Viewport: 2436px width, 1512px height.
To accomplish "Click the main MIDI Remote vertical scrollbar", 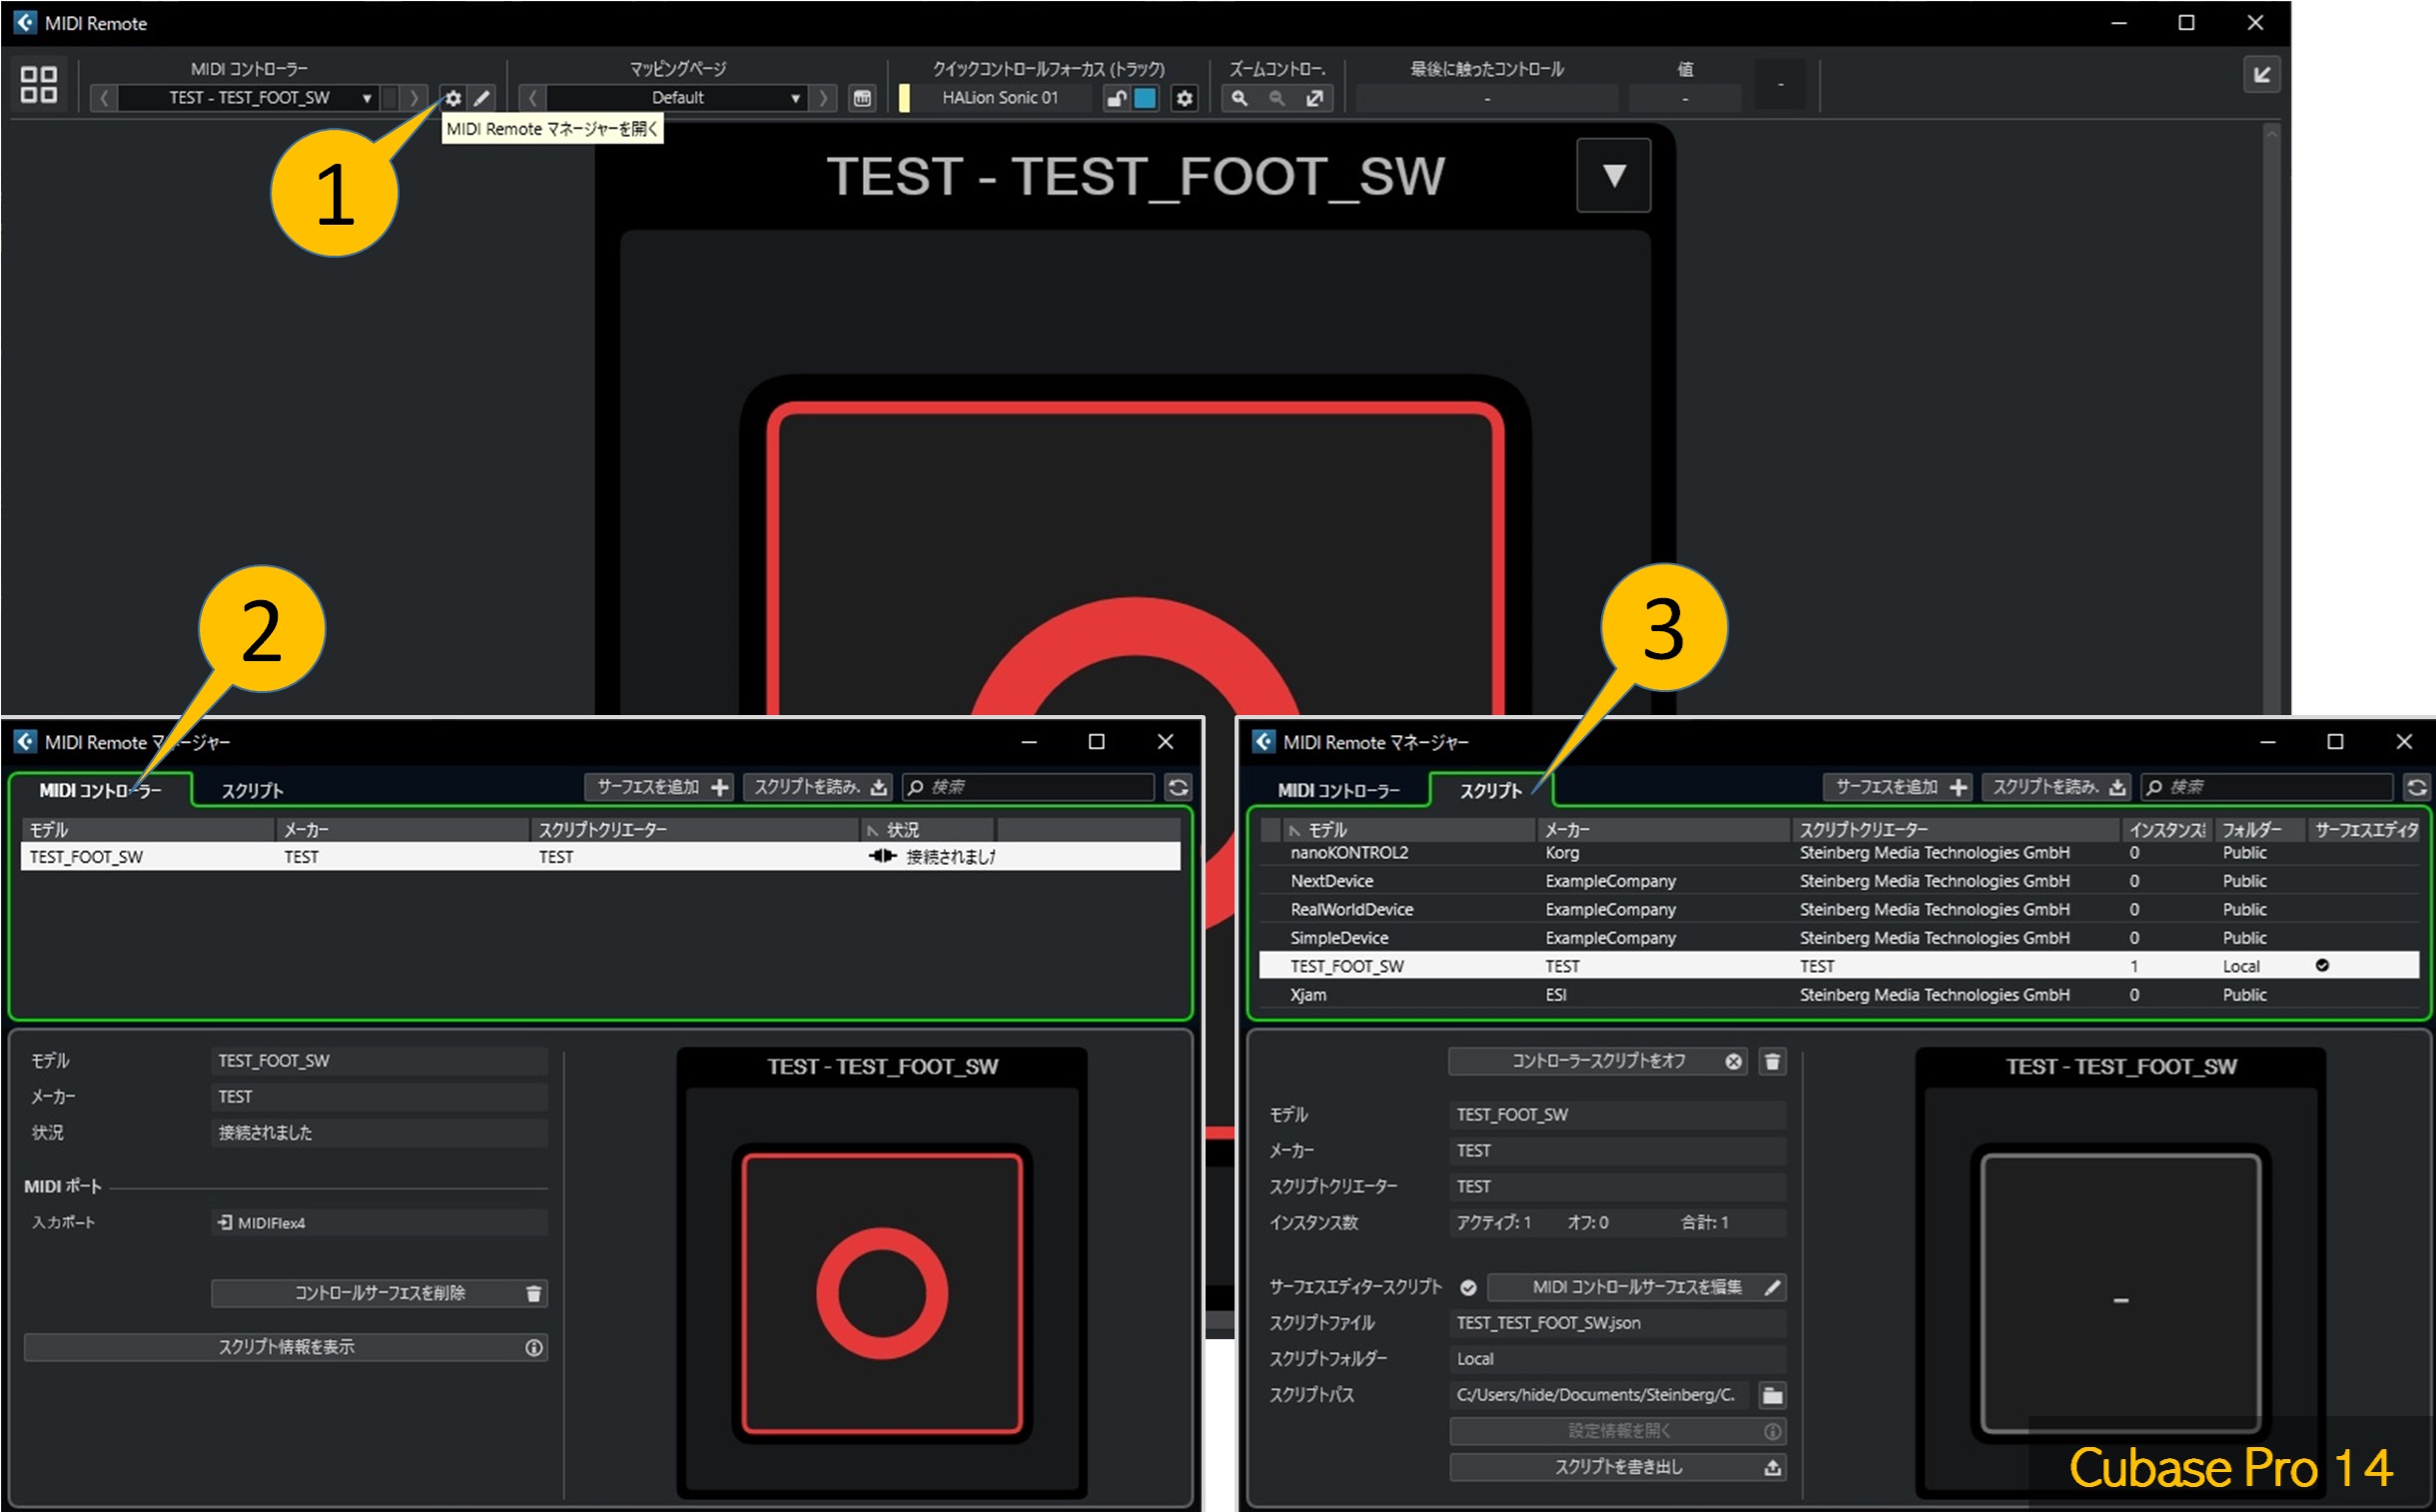I will pyautogui.click(x=2271, y=420).
